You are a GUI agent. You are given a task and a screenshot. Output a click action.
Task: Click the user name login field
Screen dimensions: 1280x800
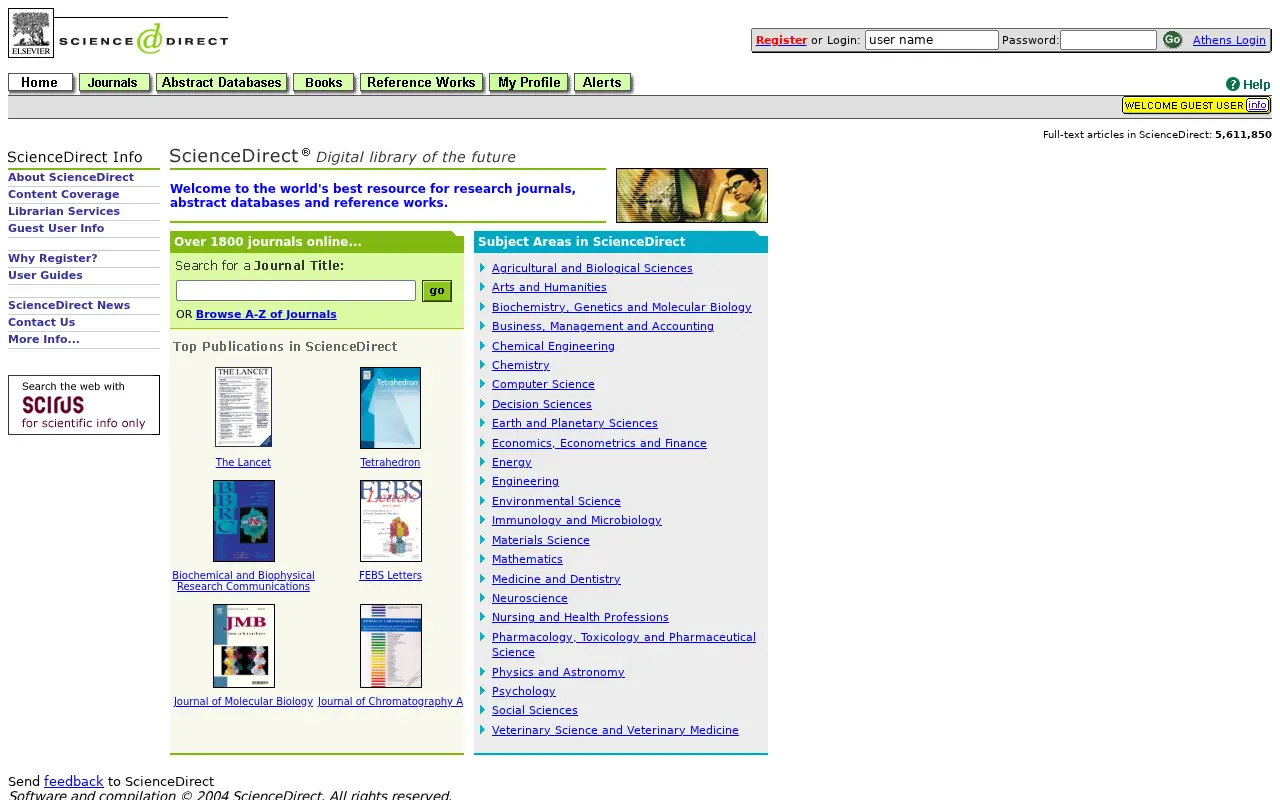tap(931, 40)
